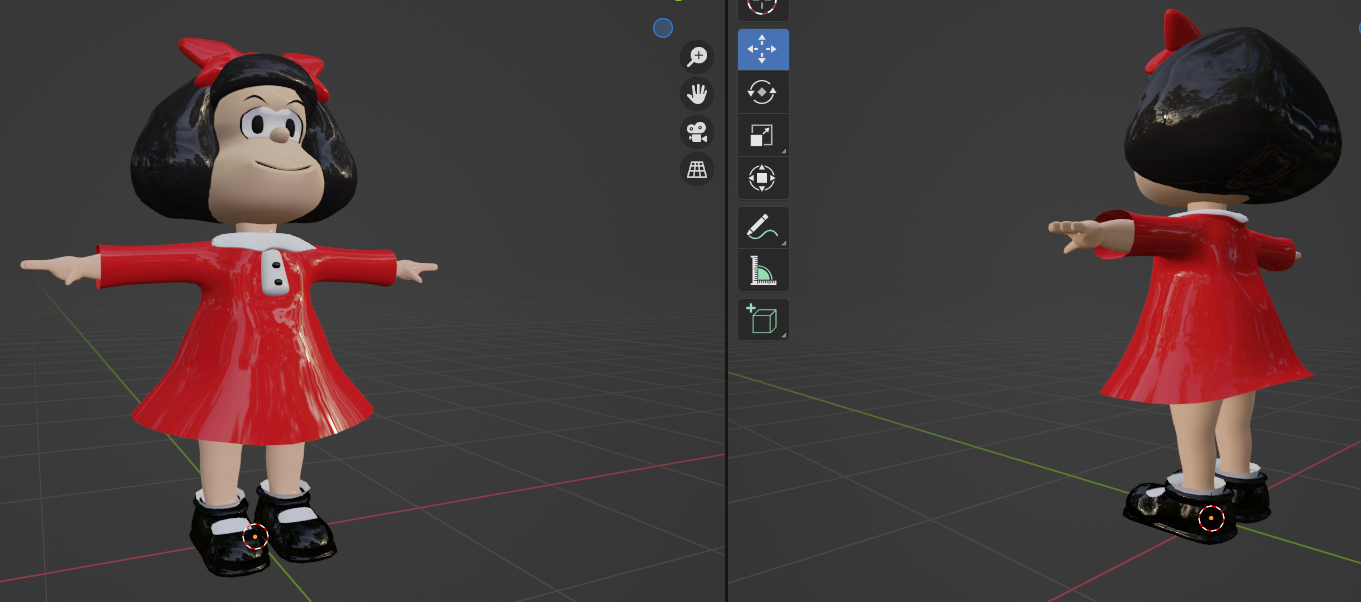The image size is (1361, 602).
Task: Select the character's red dress in left viewport
Action: [250, 340]
